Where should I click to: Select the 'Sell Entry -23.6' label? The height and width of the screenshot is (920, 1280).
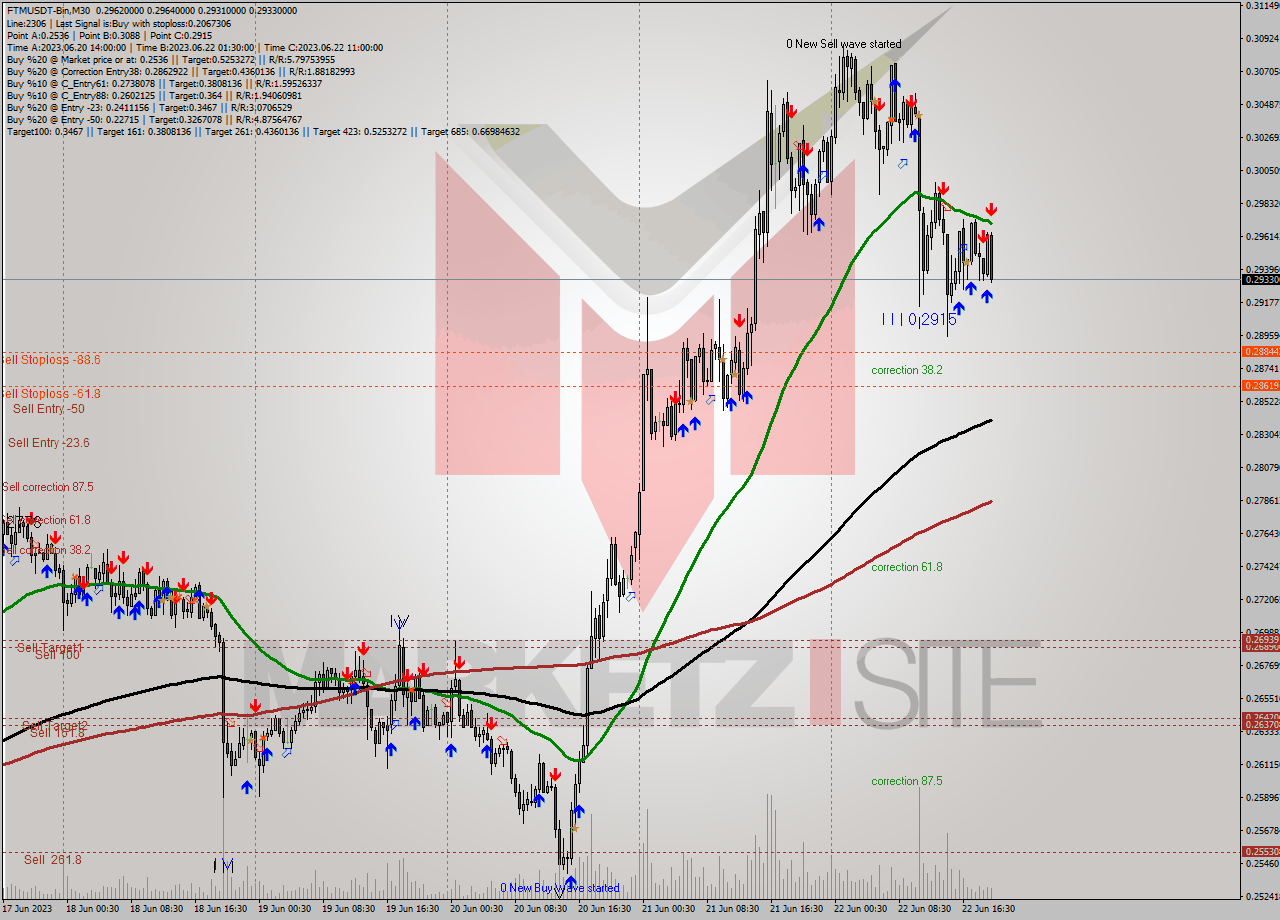click(49, 443)
